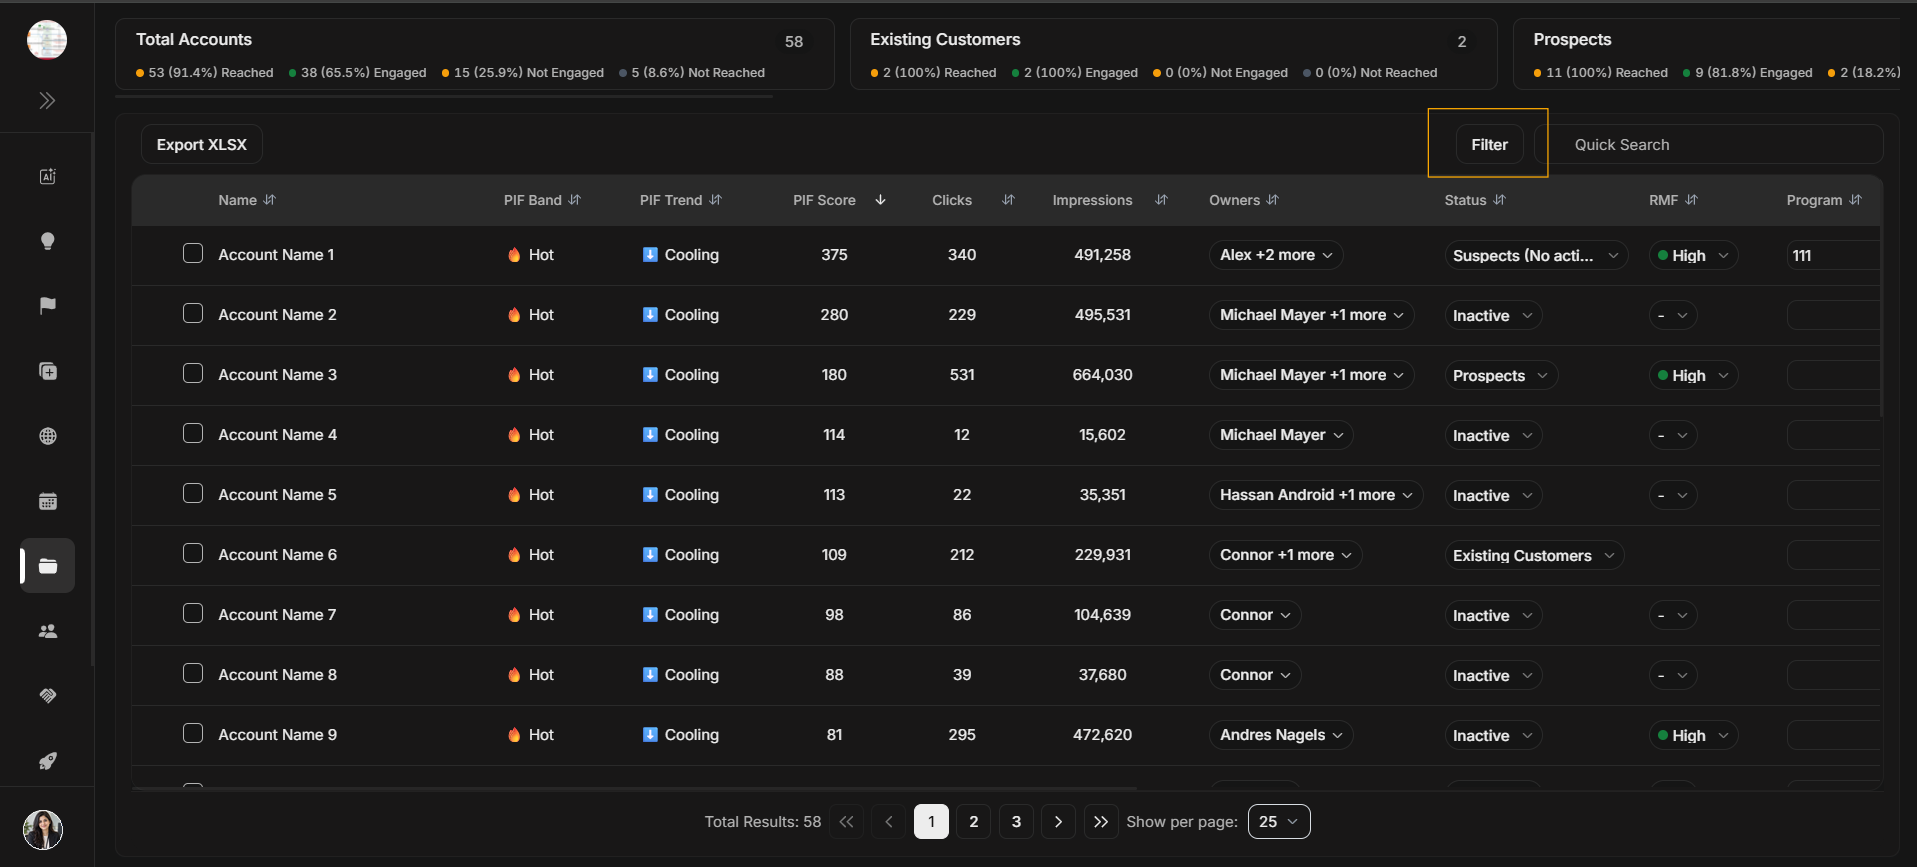This screenshot has height=867, width=1917.
Task: Click the user profile avatar in the sidebar
Action: [x=43, y=830]
